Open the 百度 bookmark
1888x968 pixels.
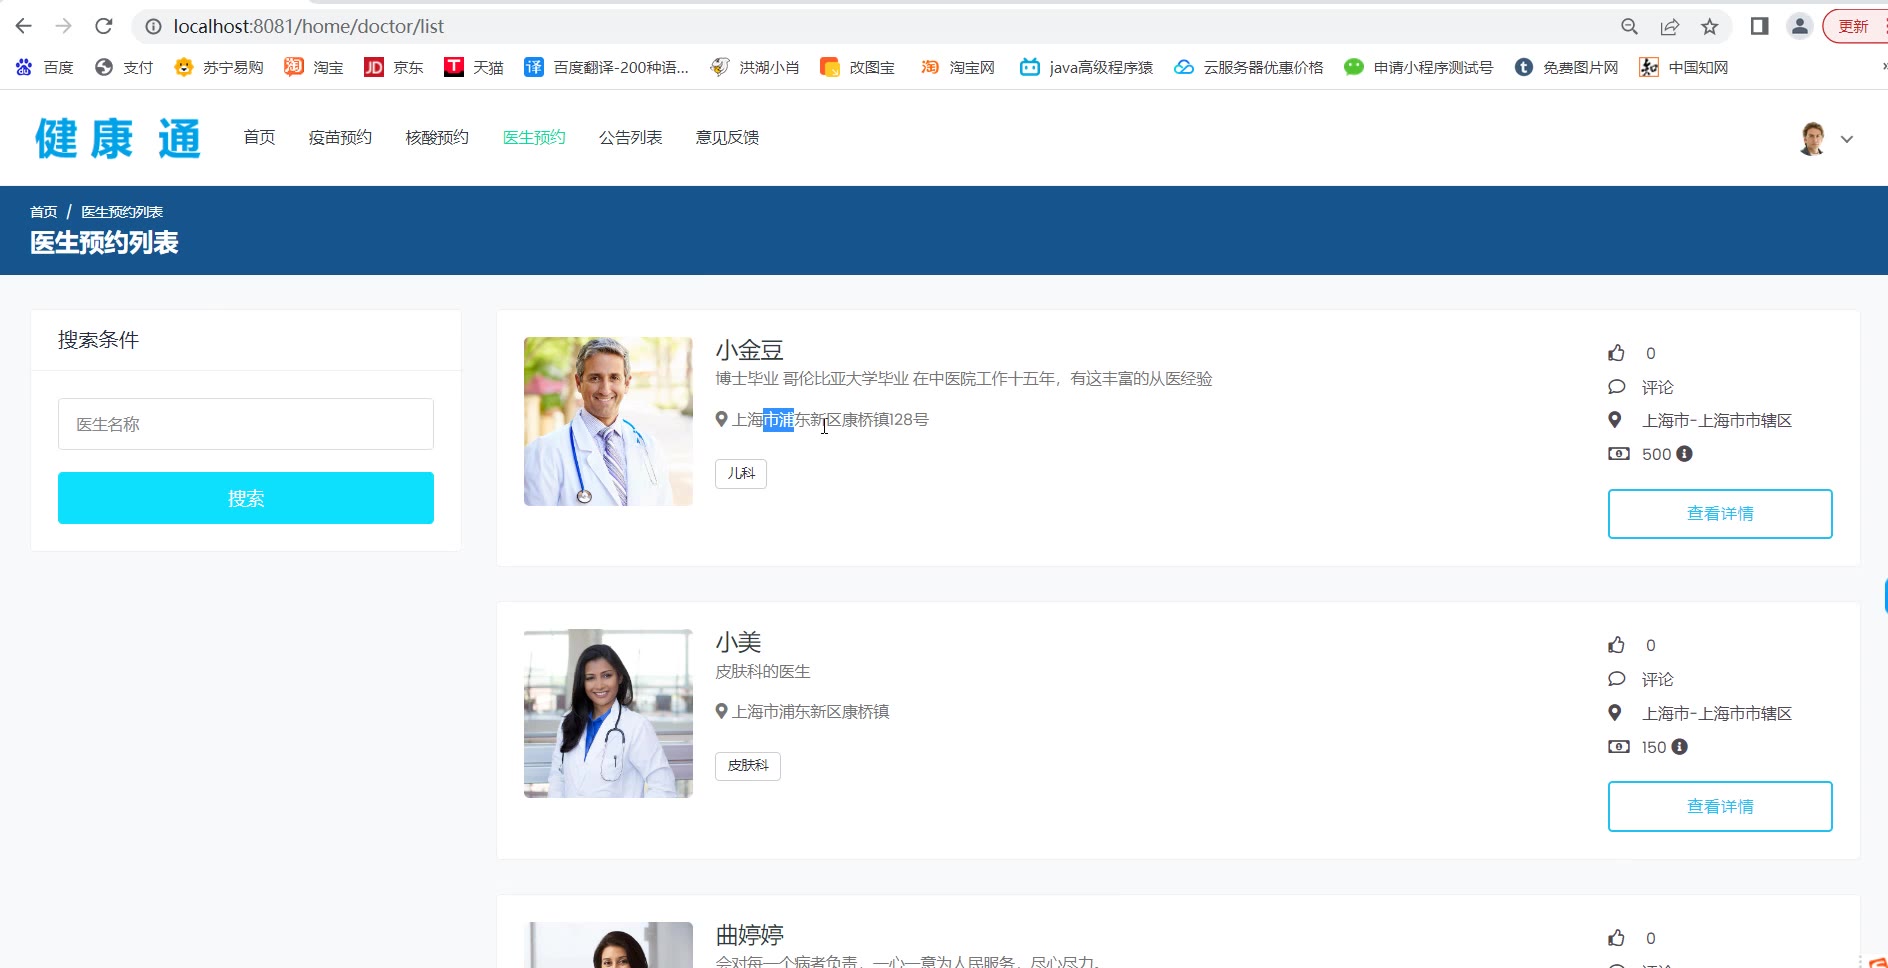(44, 67)
